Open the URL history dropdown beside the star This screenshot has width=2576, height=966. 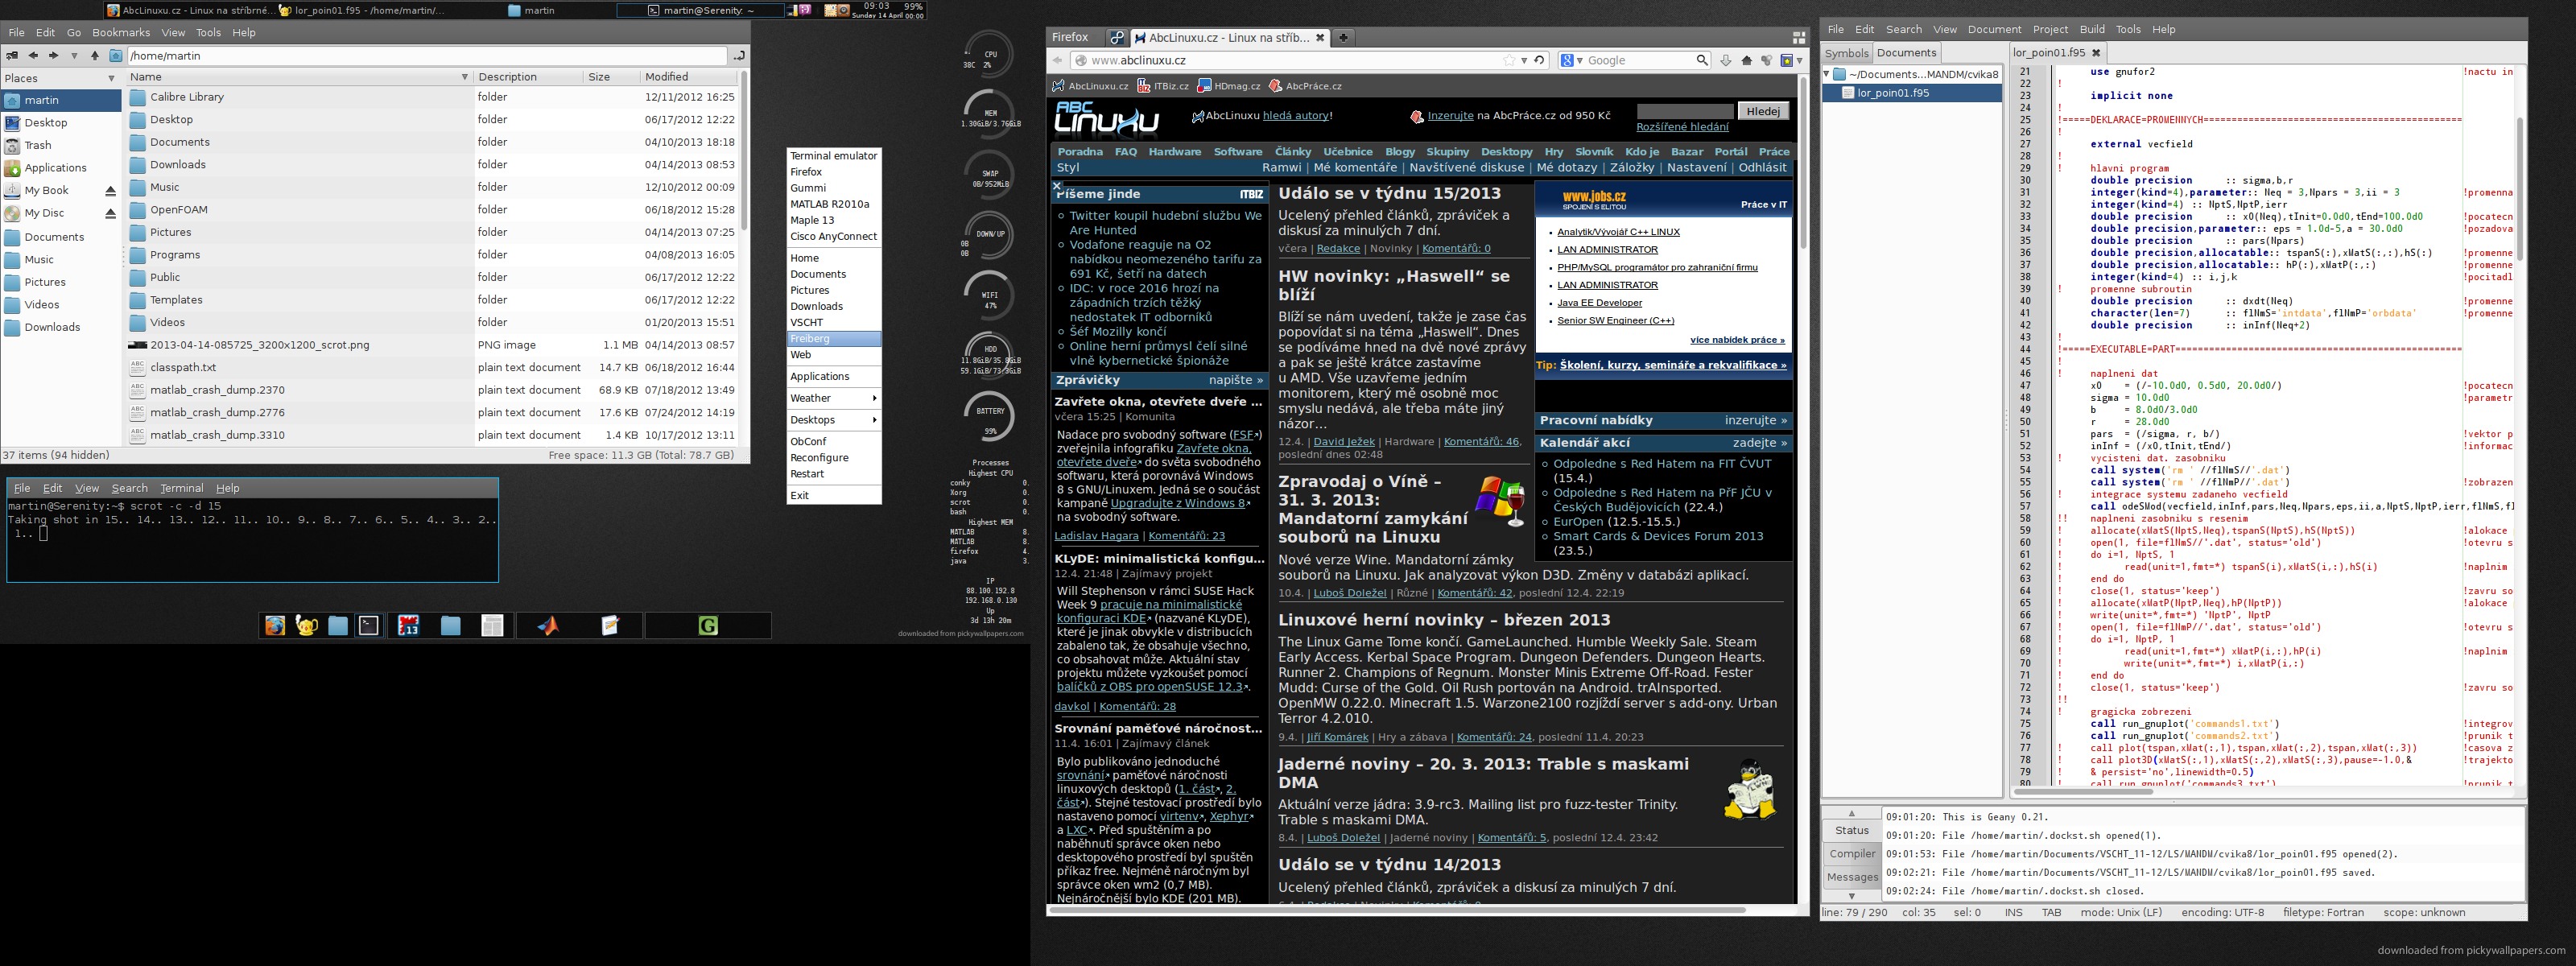pyautogui.click(x=1524, y=61)
